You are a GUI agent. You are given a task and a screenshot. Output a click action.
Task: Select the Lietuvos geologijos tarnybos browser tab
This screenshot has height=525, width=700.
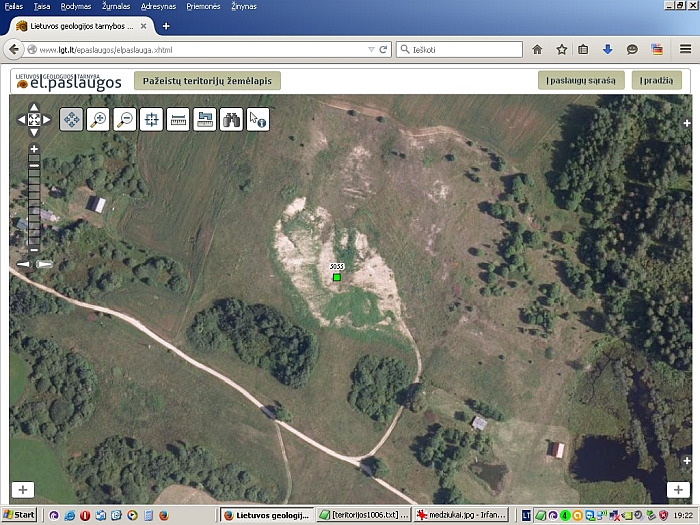(81, 26)
